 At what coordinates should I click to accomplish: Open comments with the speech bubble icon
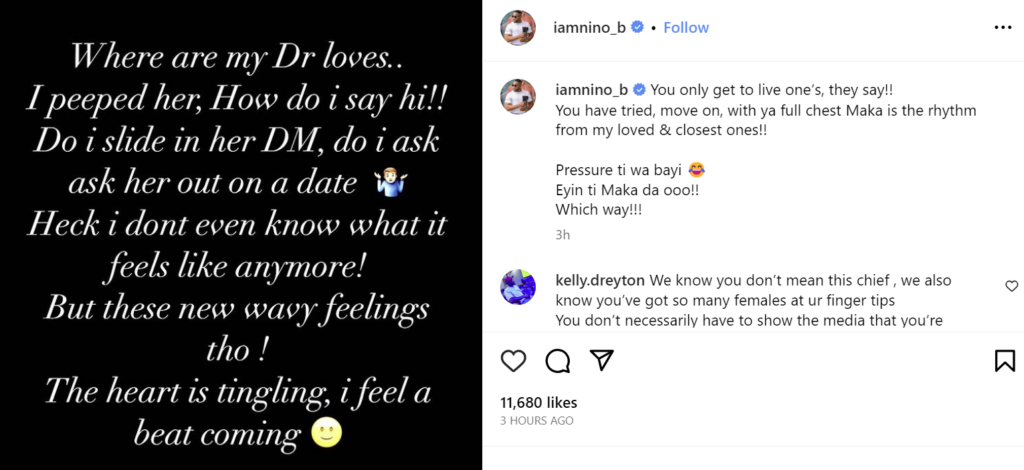[x=557, y=360]
